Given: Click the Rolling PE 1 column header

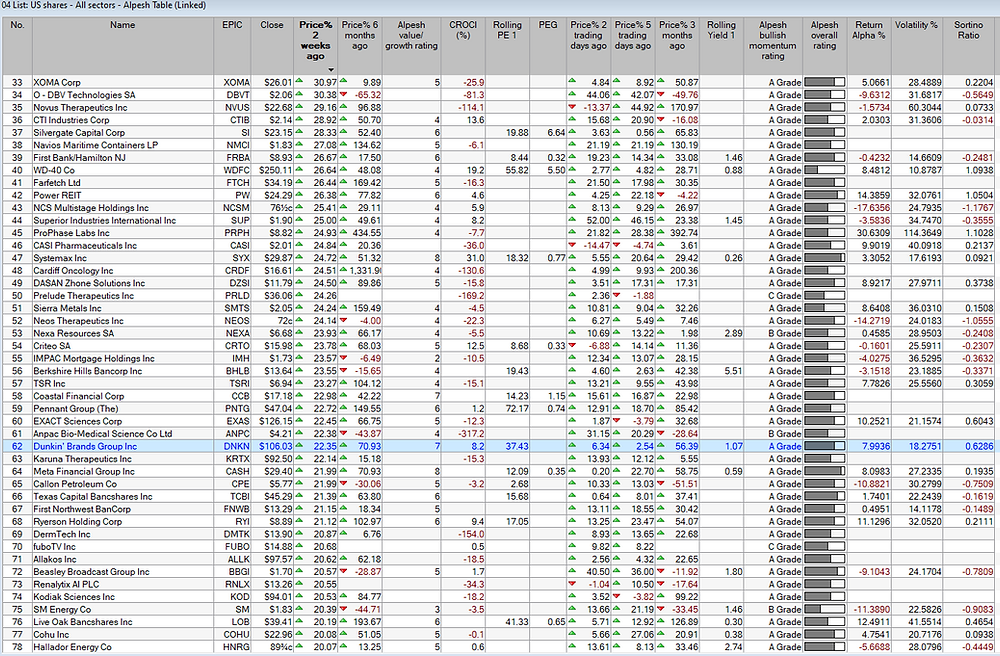Looking at the screenshot, I should pos(507,46).
